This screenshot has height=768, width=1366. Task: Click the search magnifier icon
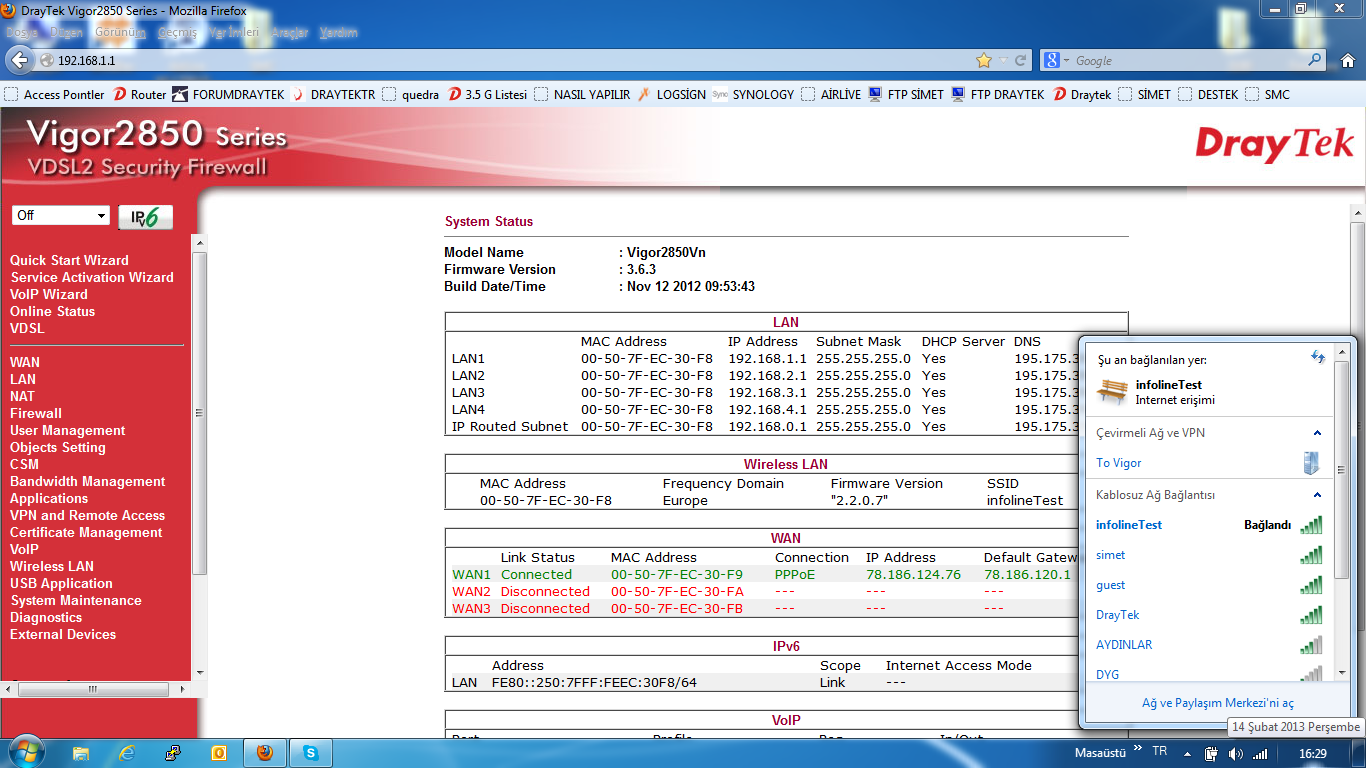tap(1315, 60)
